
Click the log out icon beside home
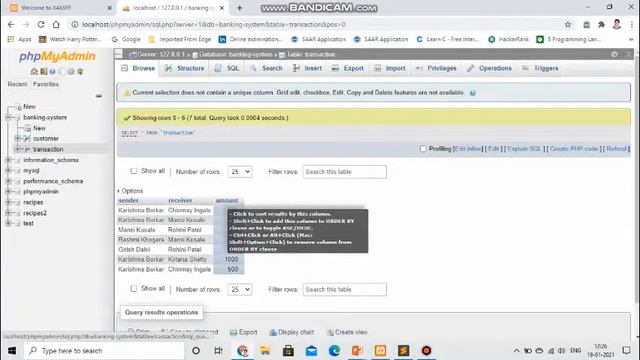point(43,71)
